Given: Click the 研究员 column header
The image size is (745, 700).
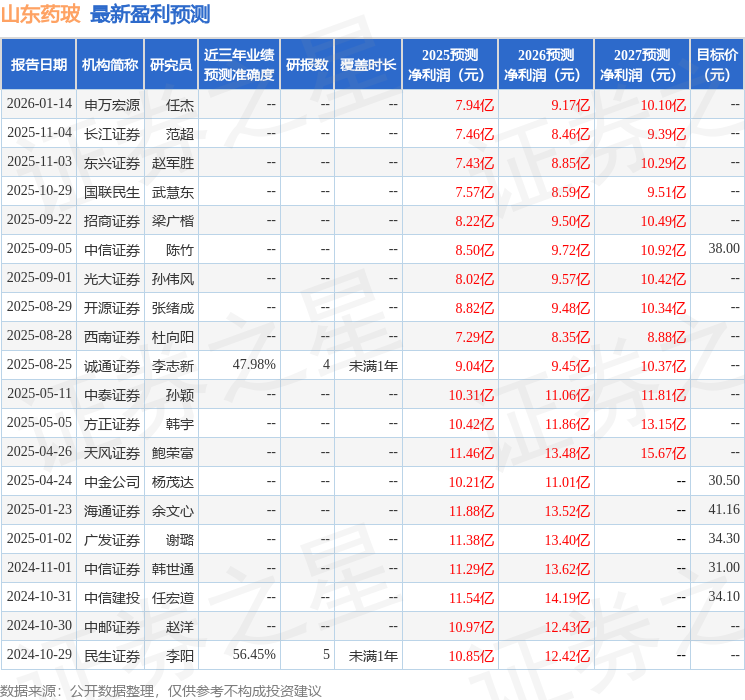Looking at the screenshot, I should 171,65.
